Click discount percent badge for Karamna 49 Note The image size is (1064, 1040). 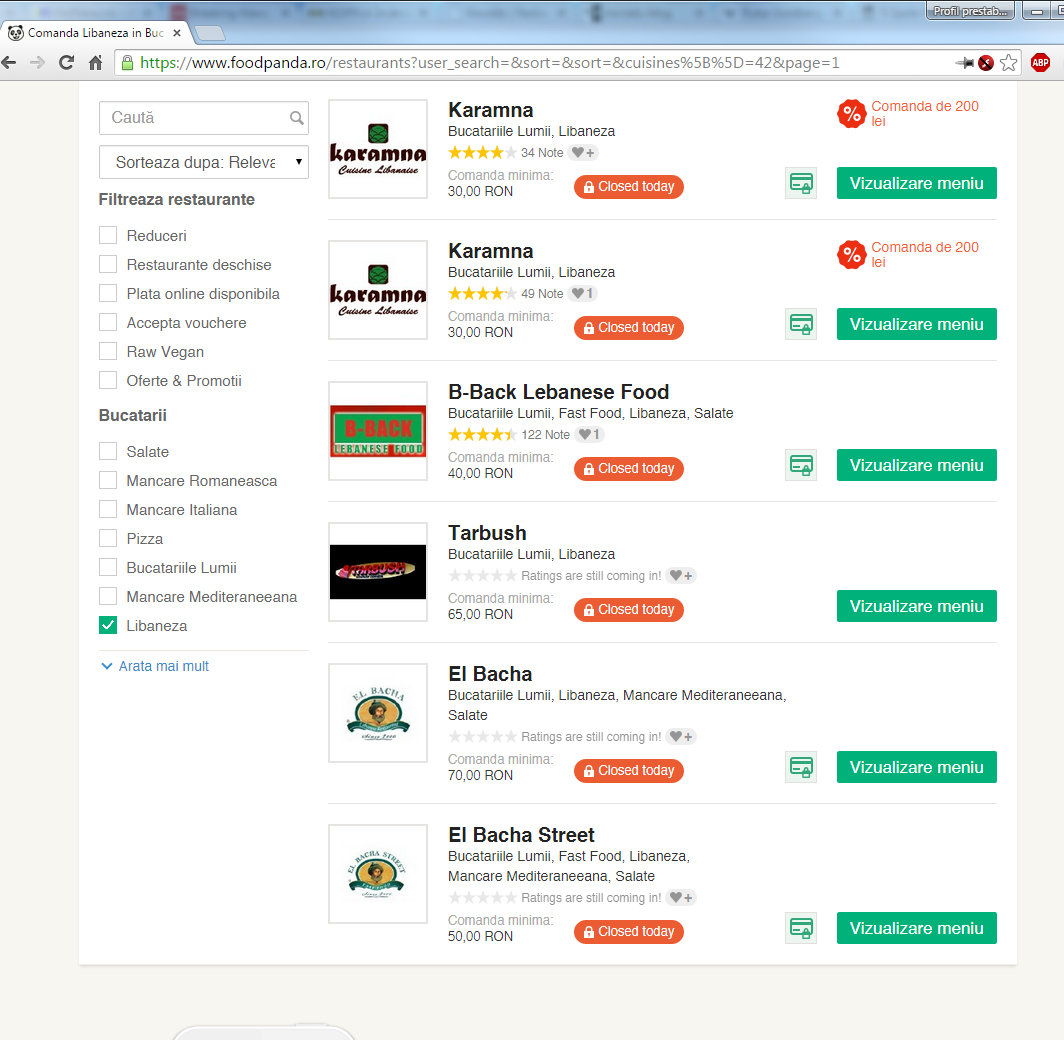[x=852, y=255]
